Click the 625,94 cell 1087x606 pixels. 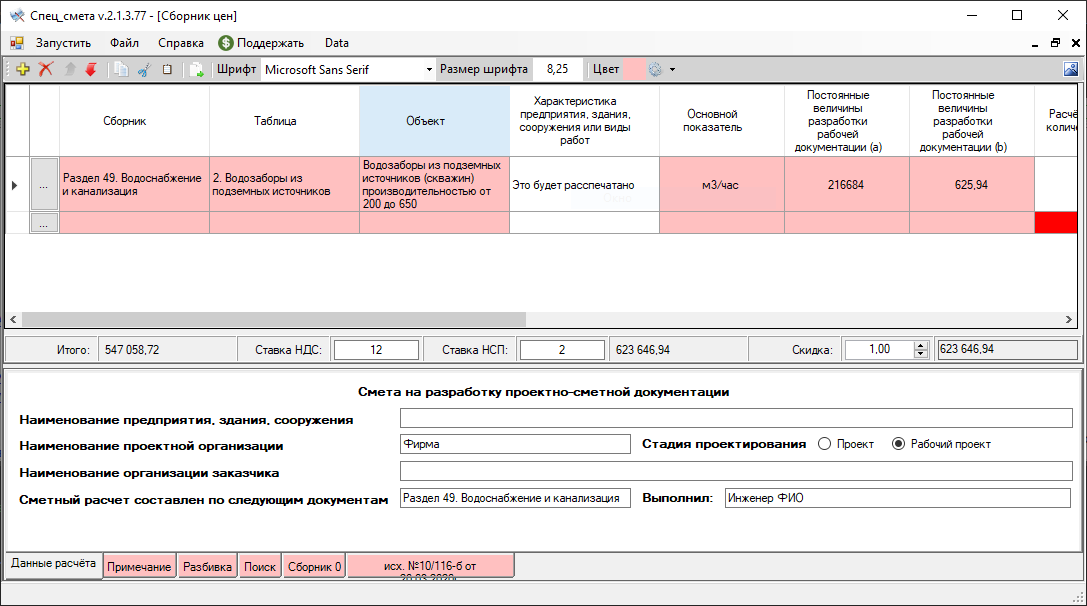[x=971, y=185]
